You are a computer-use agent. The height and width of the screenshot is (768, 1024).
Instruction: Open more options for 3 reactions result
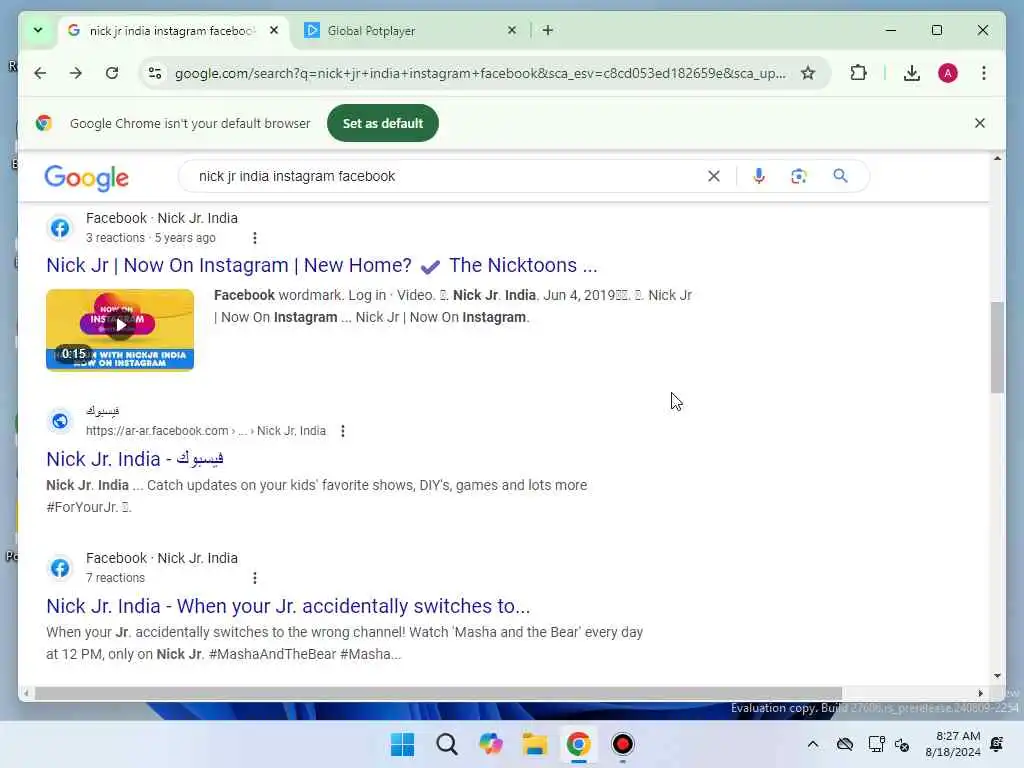pos(255,238)
